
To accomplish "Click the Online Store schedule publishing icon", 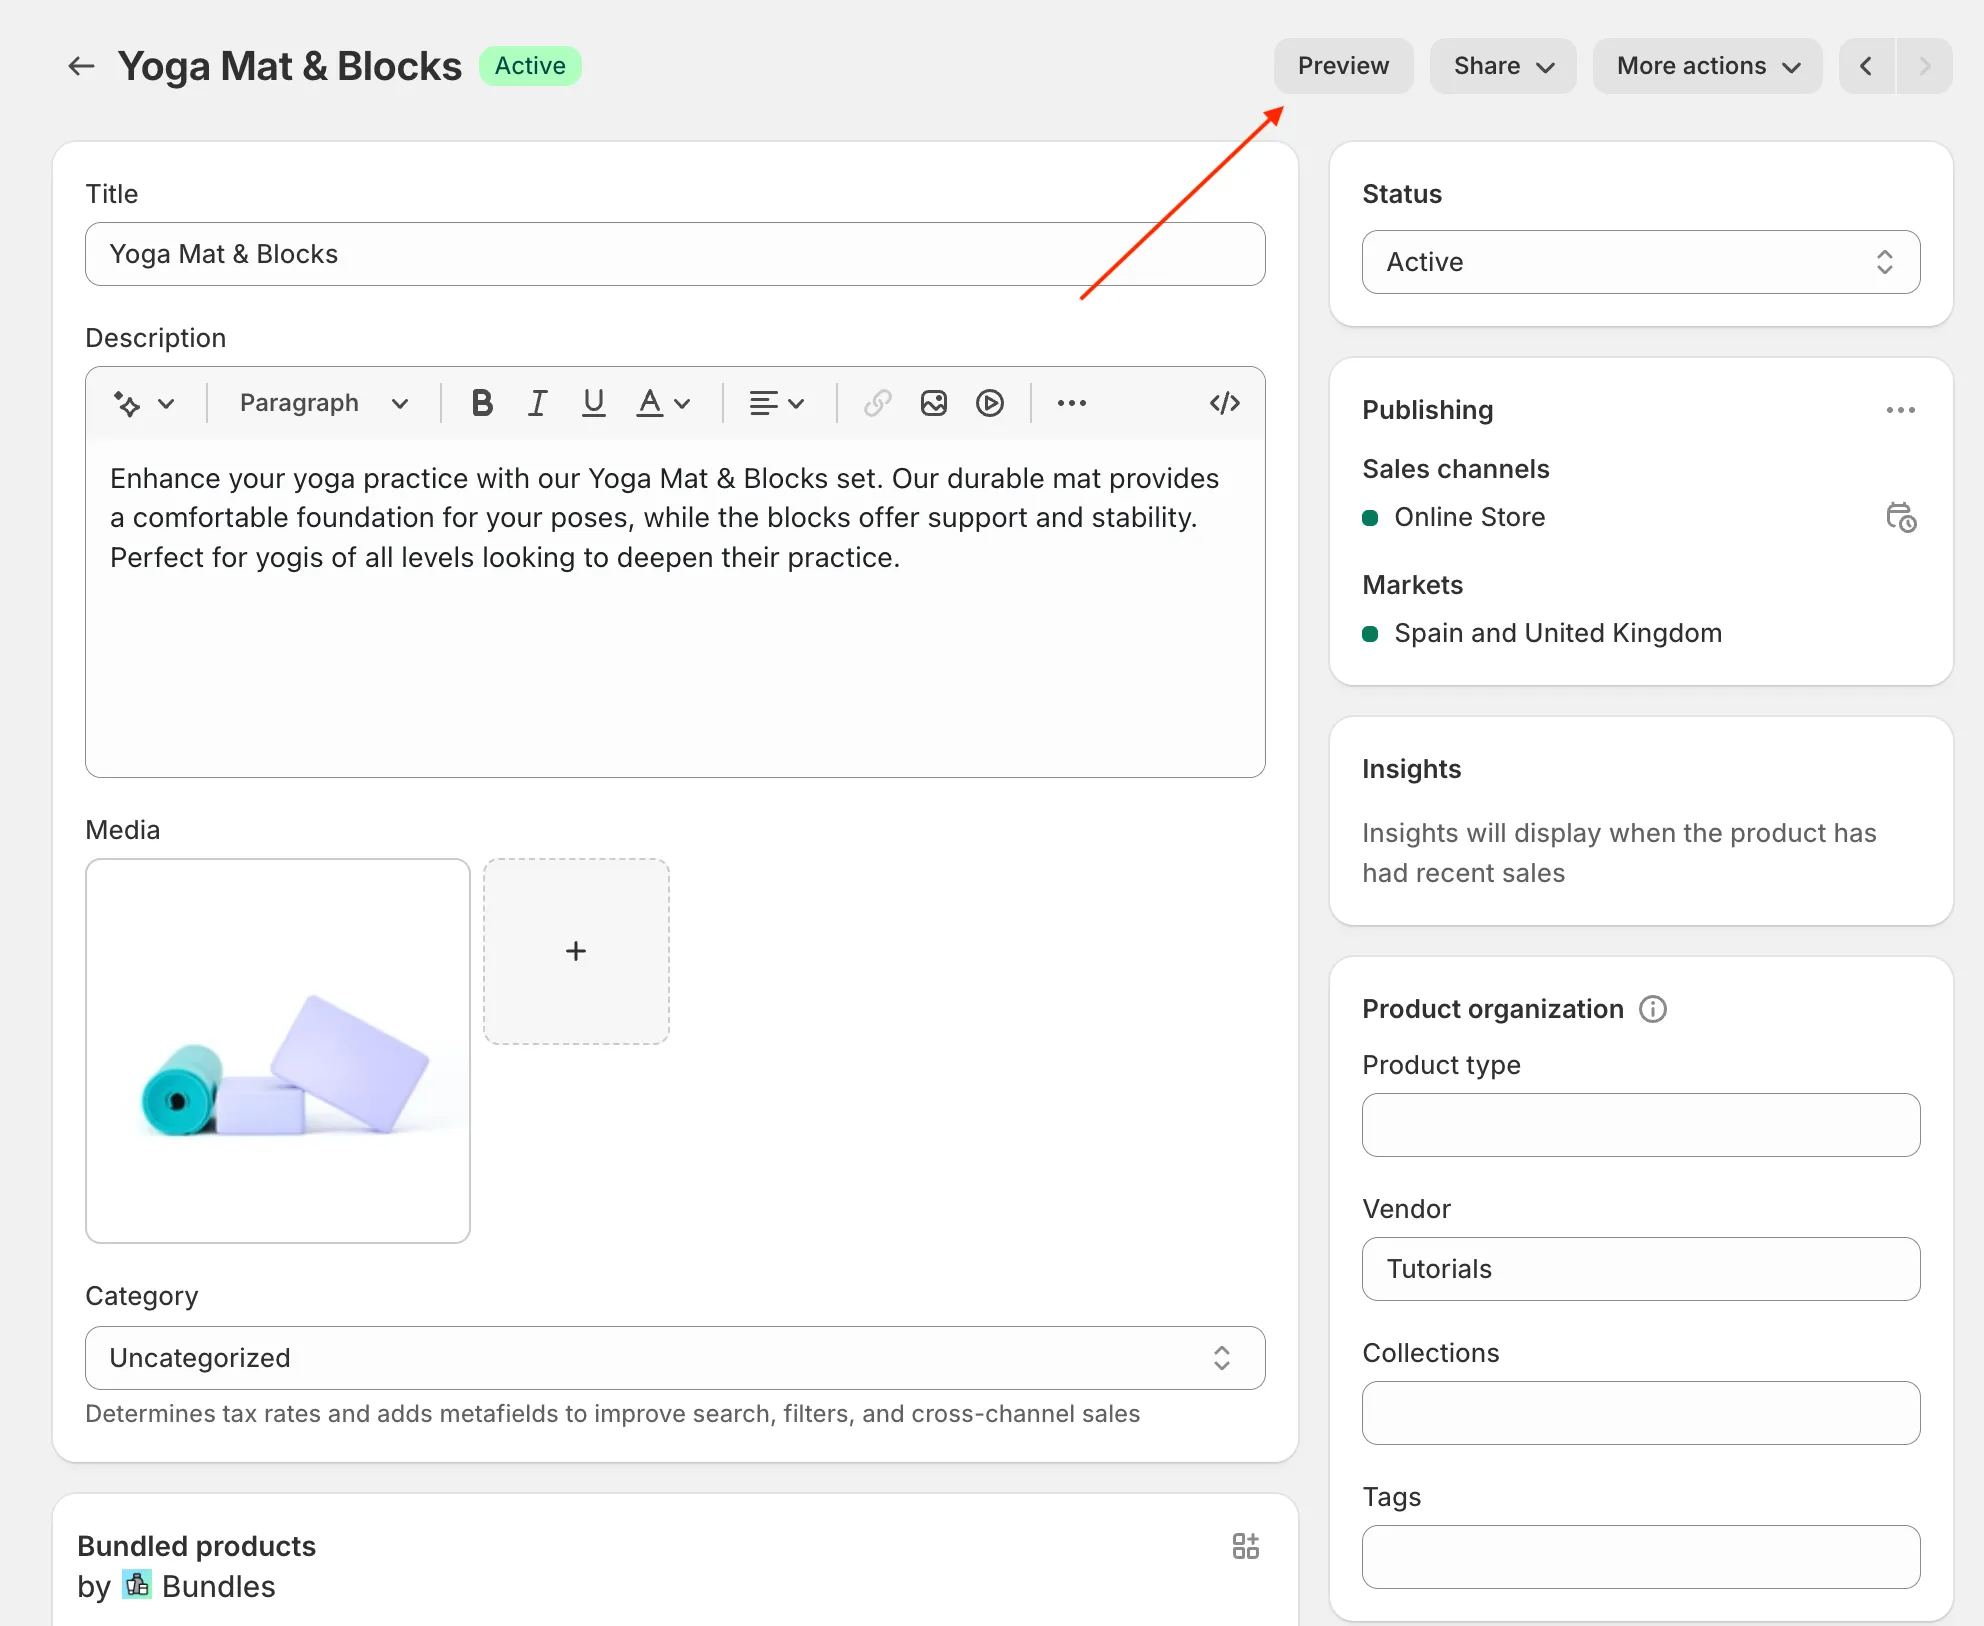I will pyautogui.click(x=1900, y=517).
